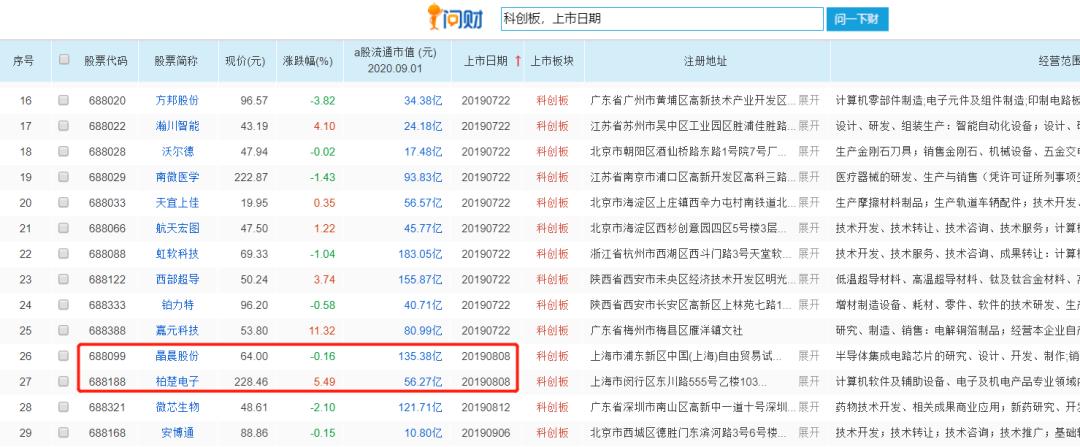Open stock link 瀚川智能
The image size is (1080, 447).
pos(177,126)
